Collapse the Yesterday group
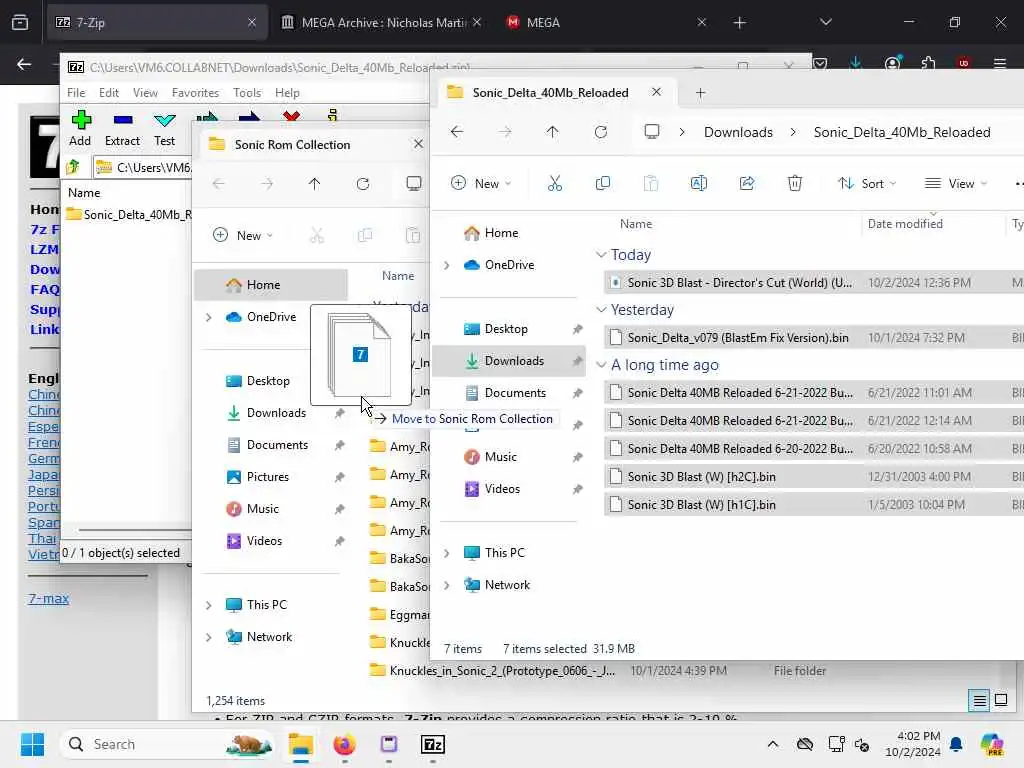 tap(601, 310)
